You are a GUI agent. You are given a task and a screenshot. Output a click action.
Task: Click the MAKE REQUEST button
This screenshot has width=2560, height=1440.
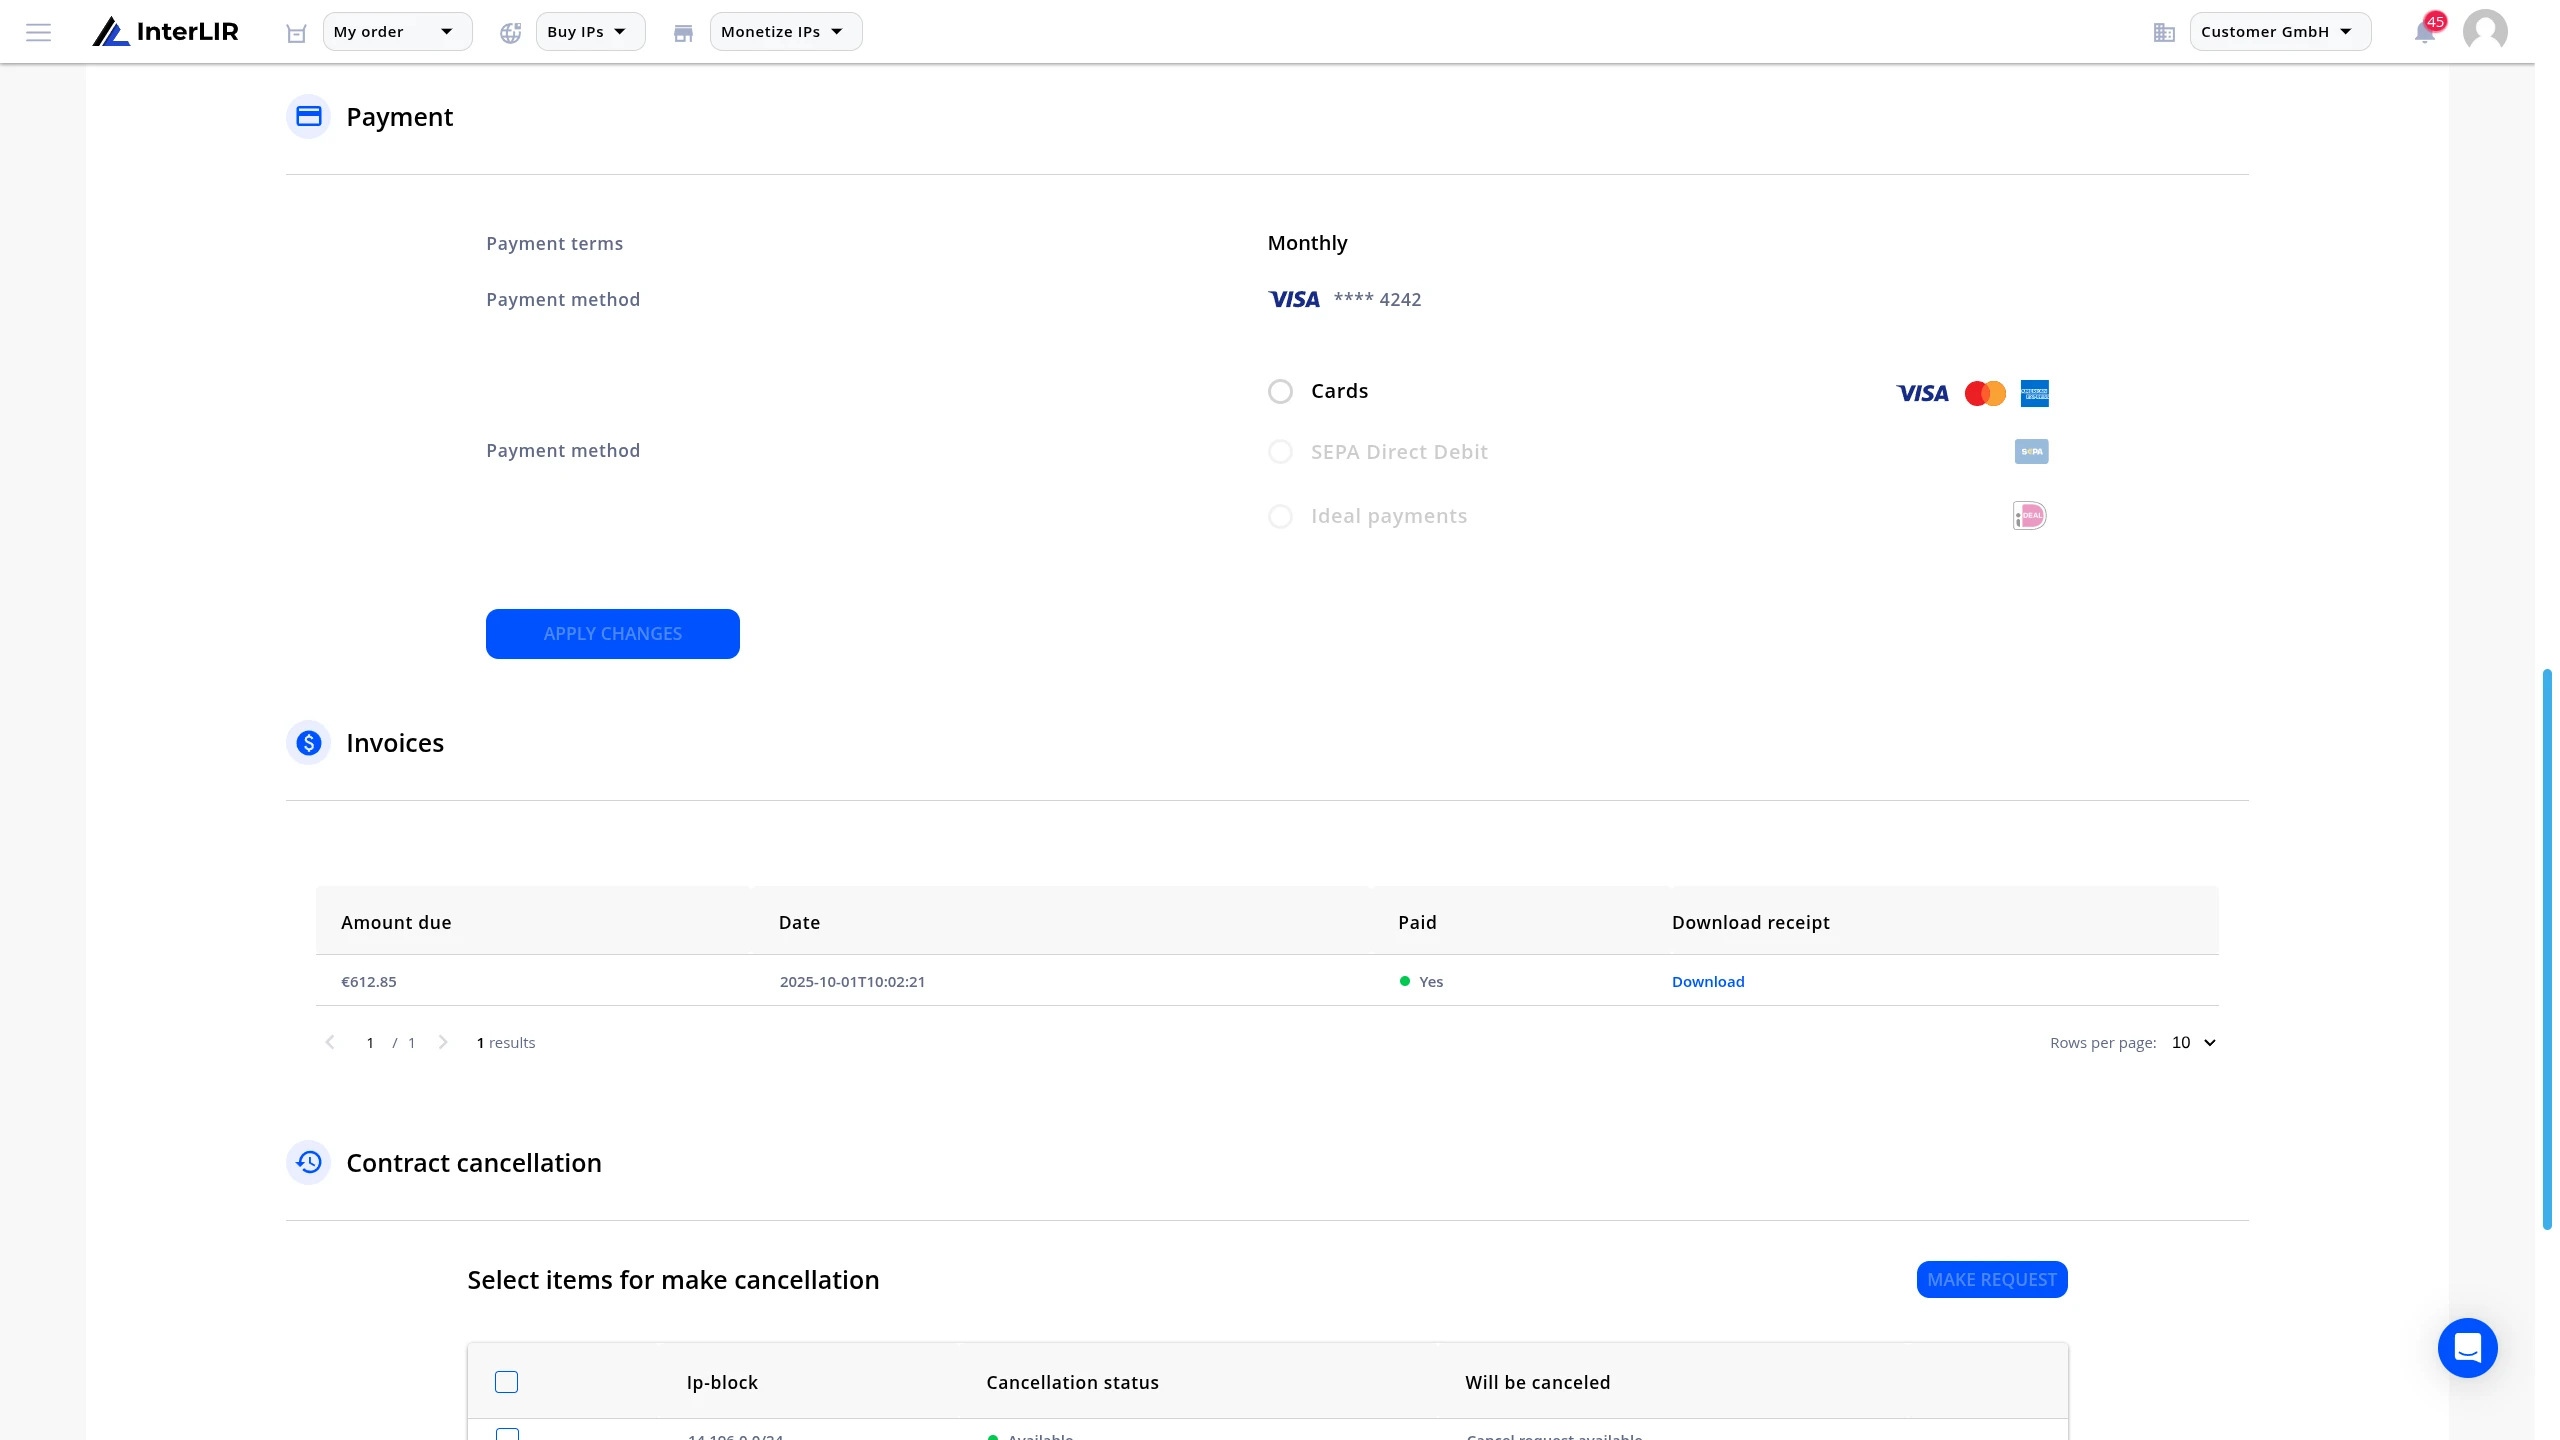[1992, 1280]
